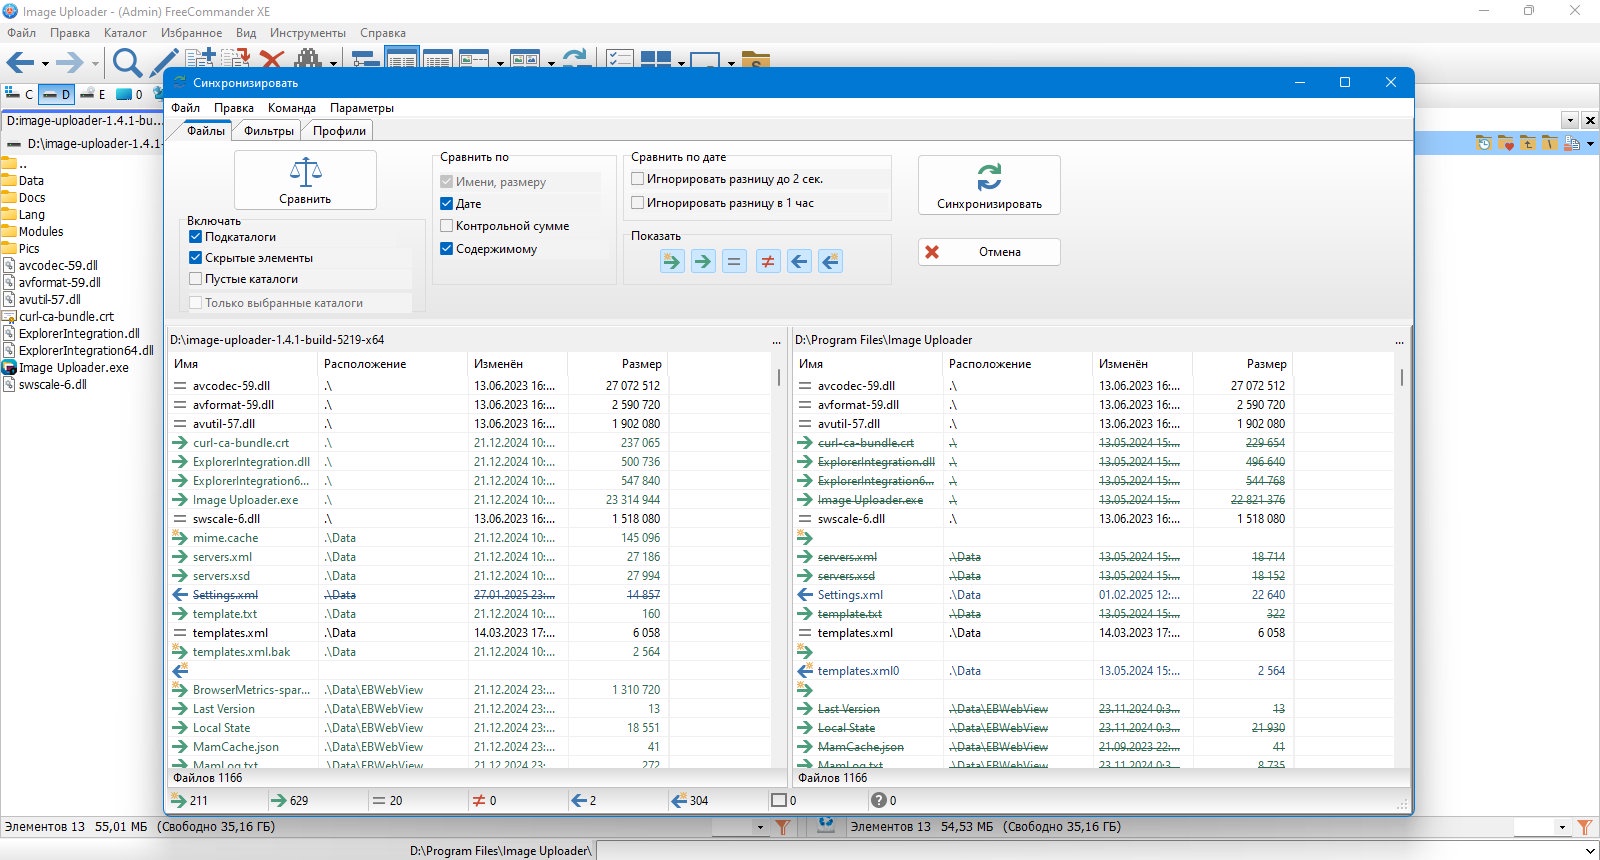Toggle the equal-files filter under Показать
This screenshot has height=860, width=1600.
(x=735, y=262)
